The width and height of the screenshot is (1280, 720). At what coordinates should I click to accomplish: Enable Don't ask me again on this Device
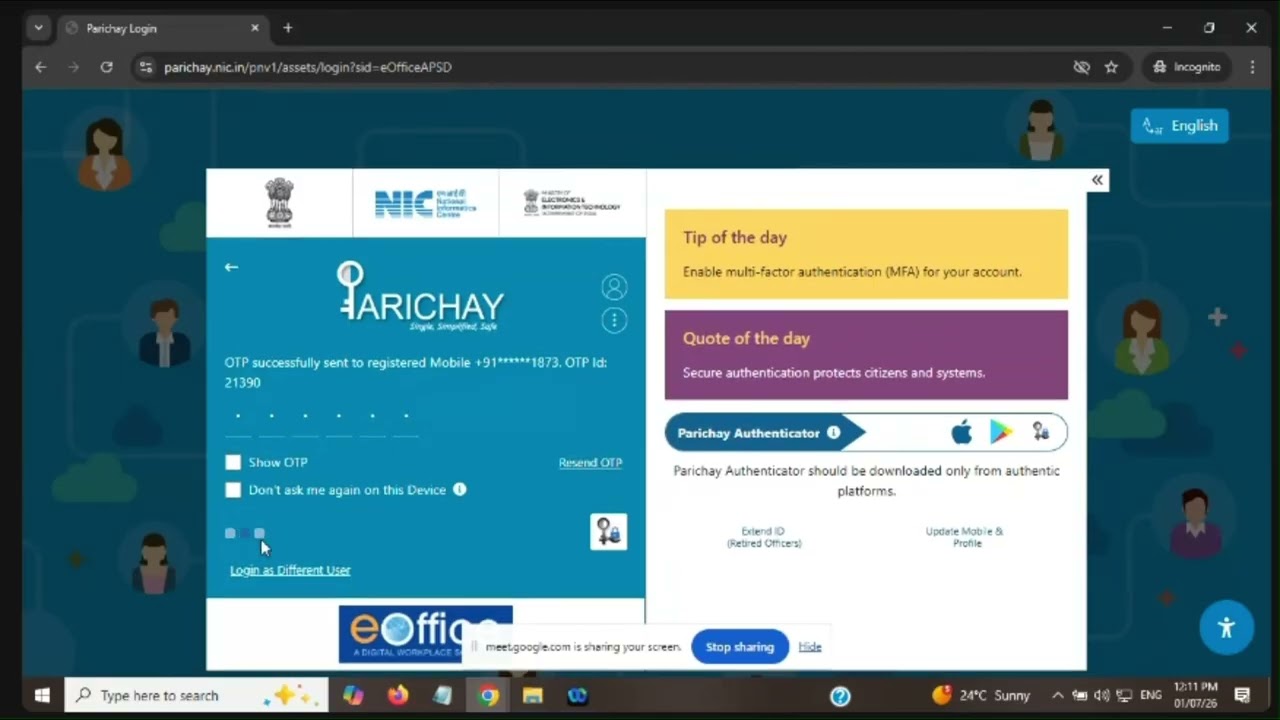(x=233, y=490)
